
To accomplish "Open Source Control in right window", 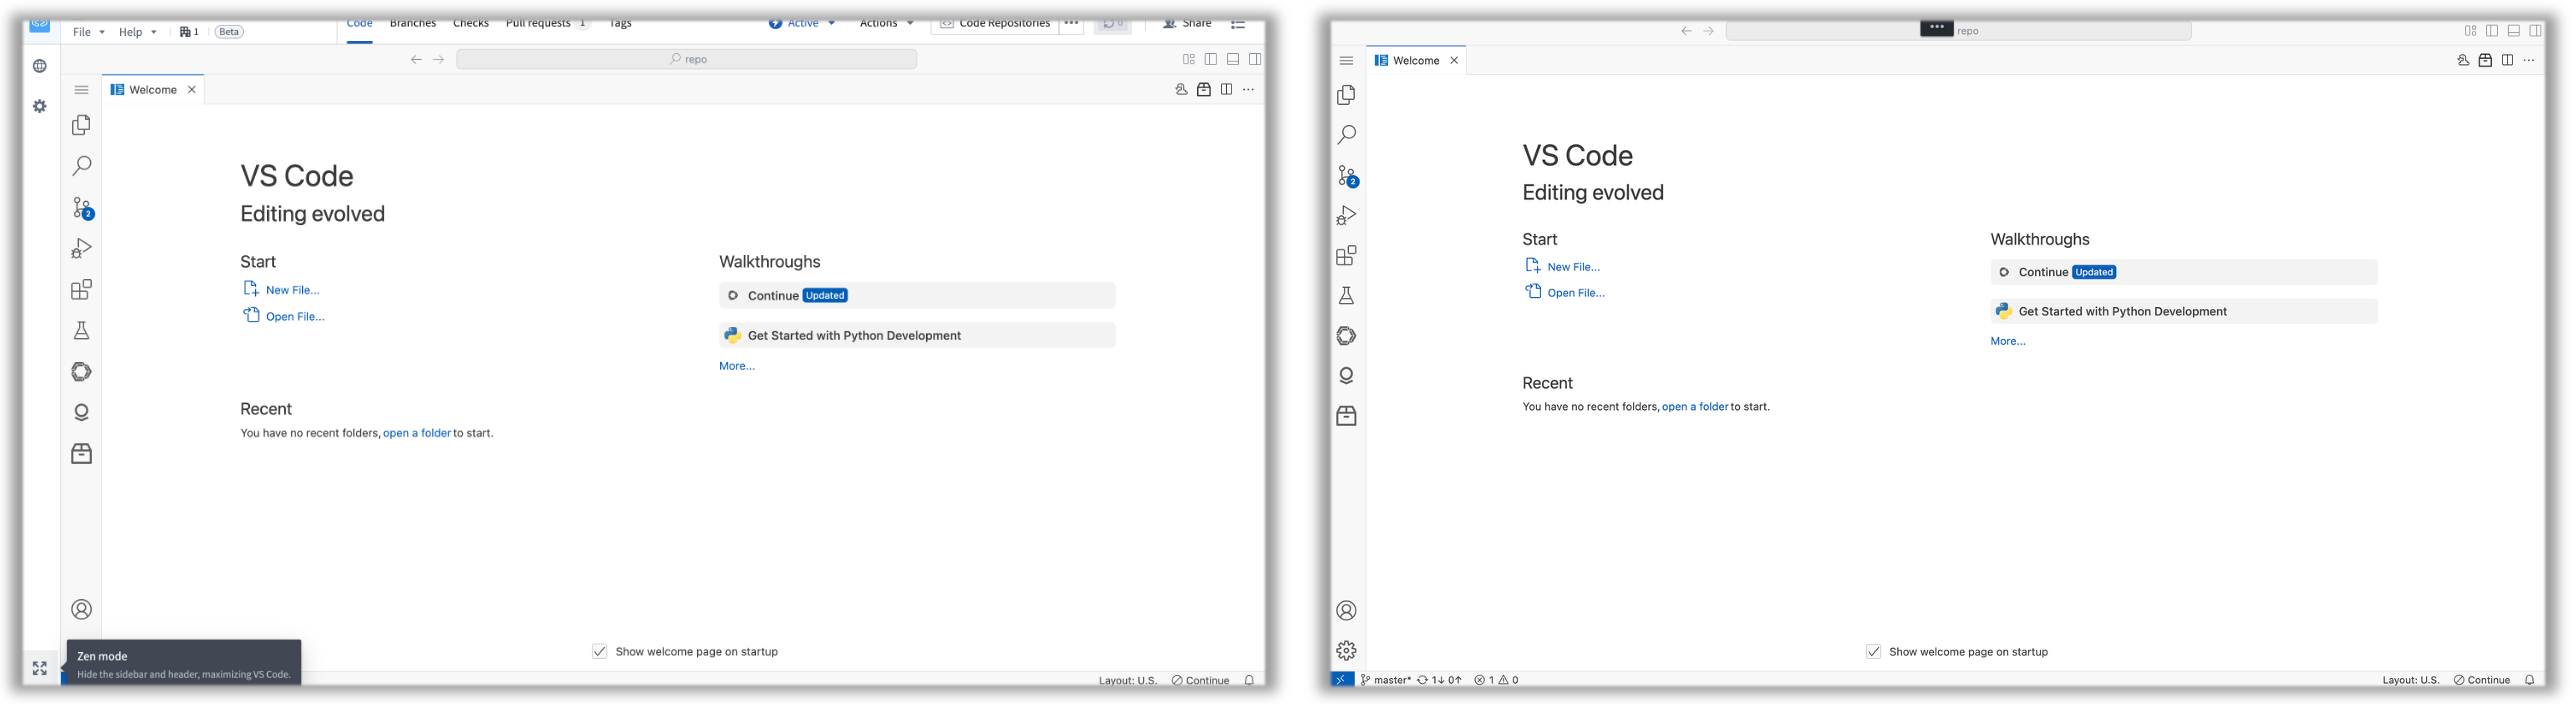I will 1347,176.
